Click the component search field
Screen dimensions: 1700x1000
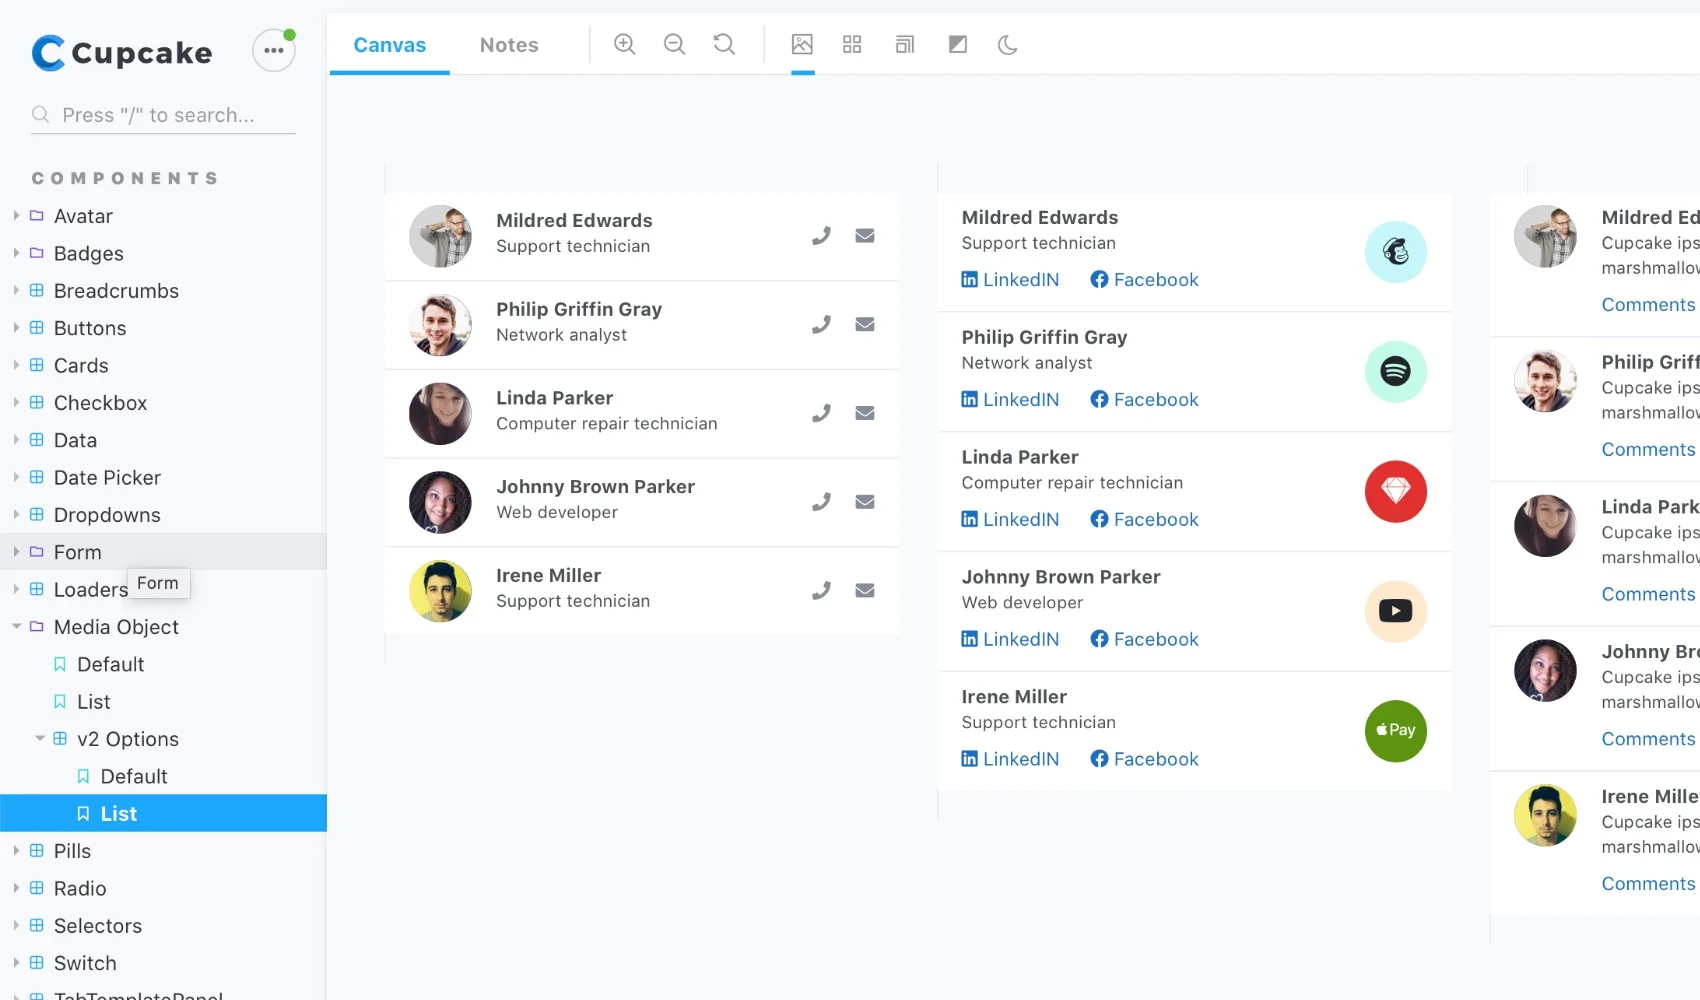(x=165, y=115)
